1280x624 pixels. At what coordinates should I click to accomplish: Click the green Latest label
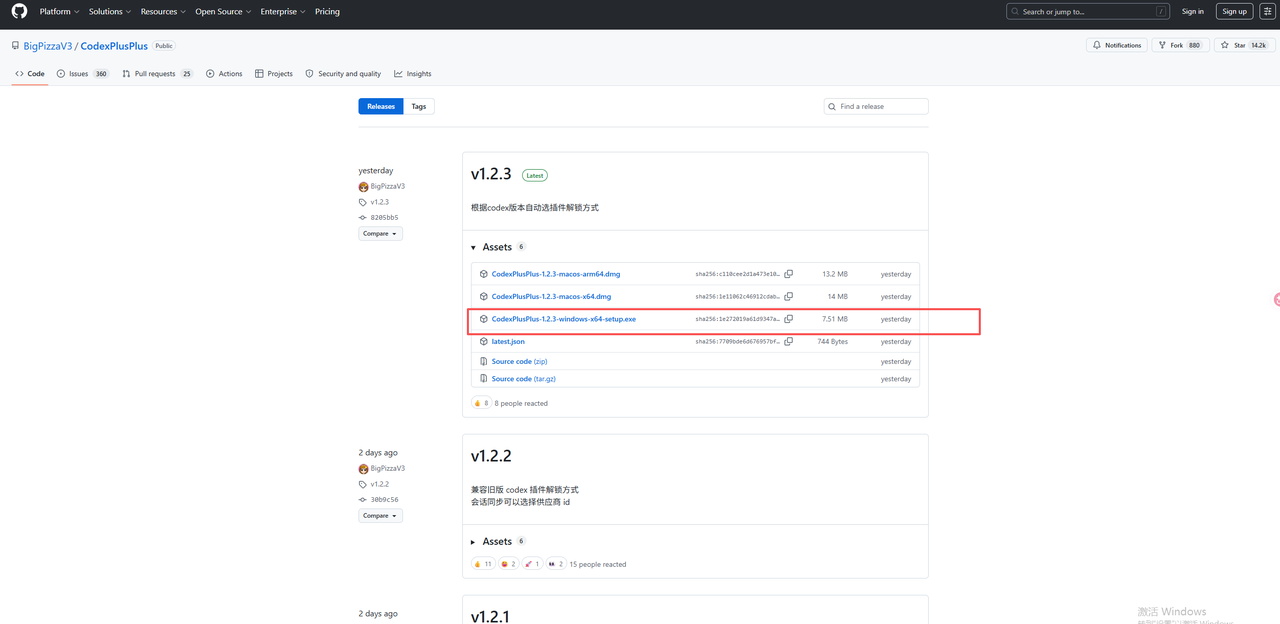click(x=535, y=175)
